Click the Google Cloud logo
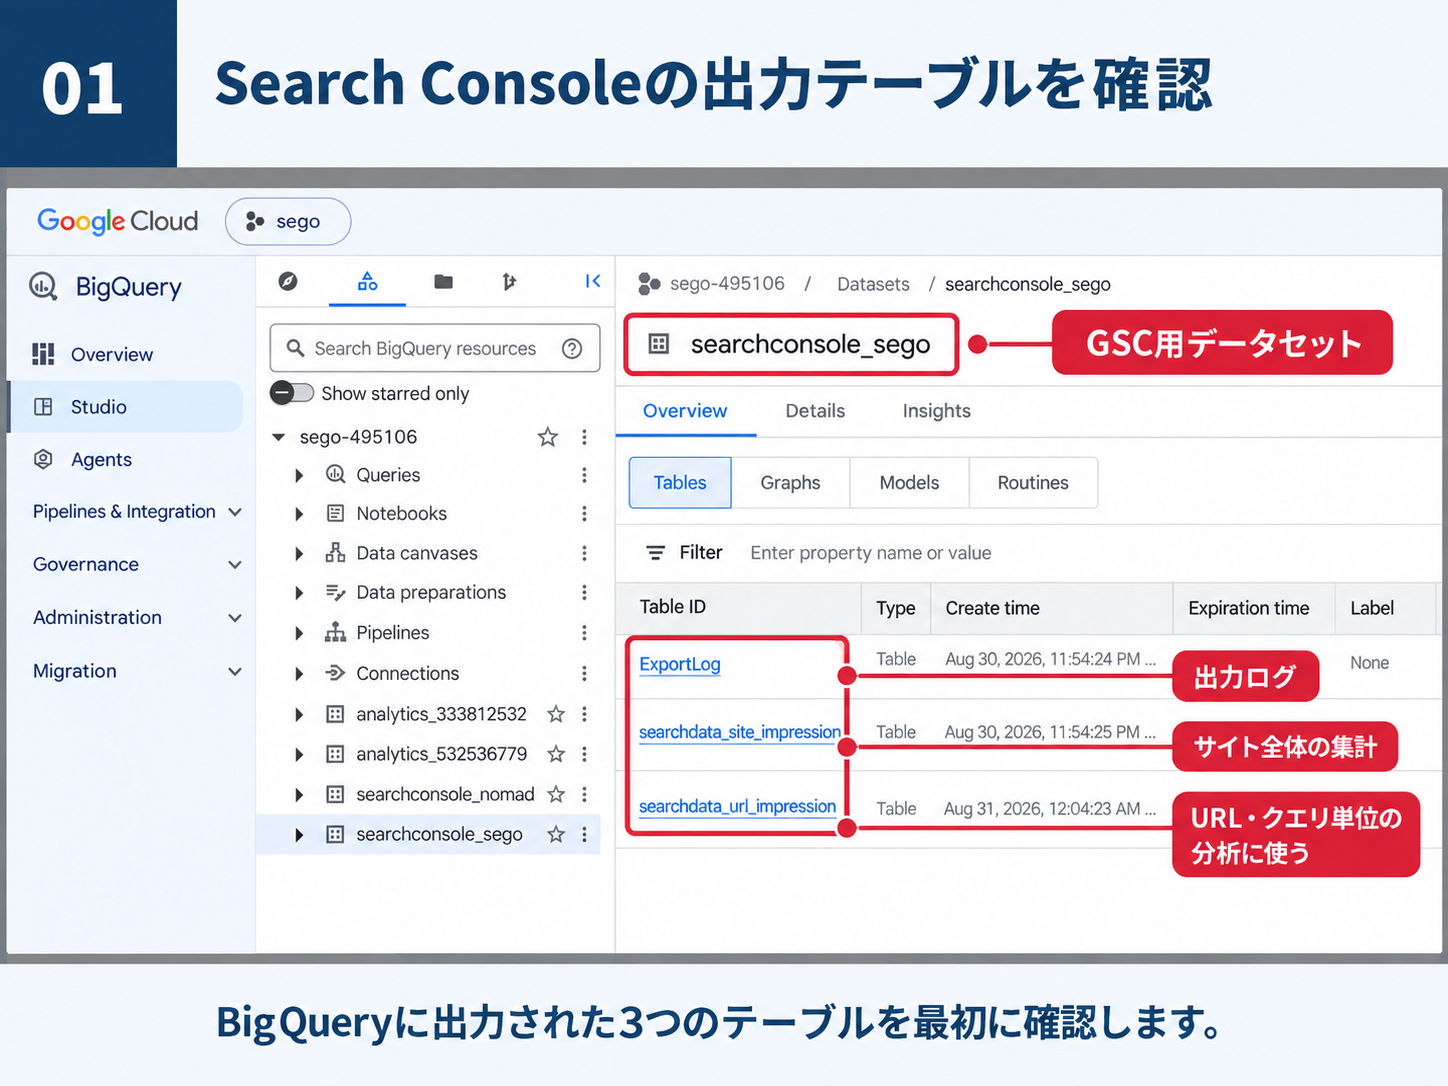The width and height of the screenshot is (1448, 1086). pos(118,221)
